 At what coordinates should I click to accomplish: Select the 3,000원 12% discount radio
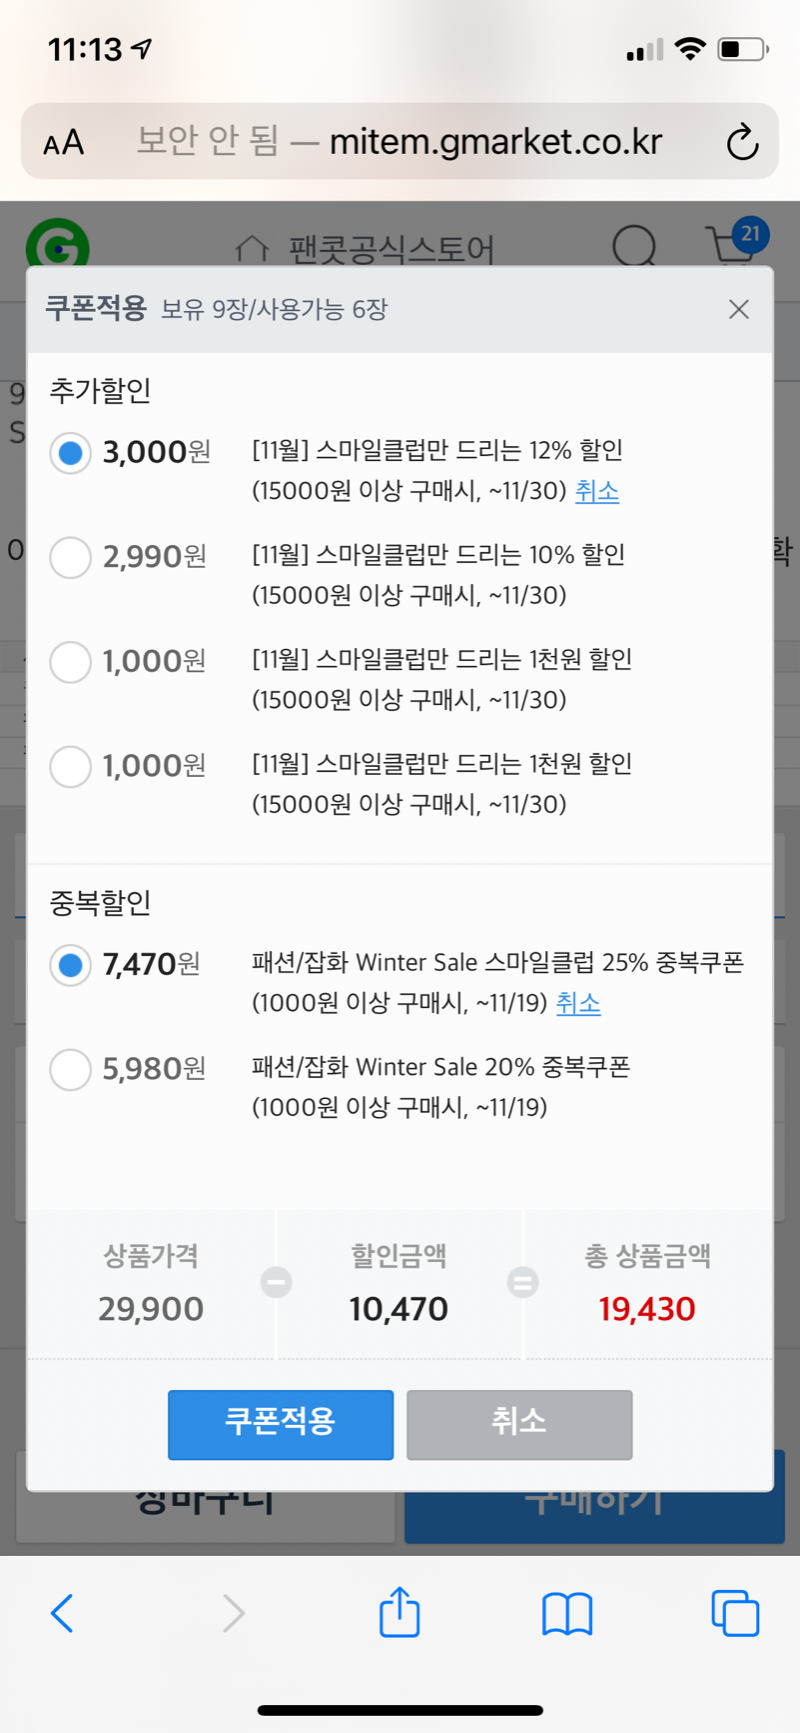click(x=71, y=453)
